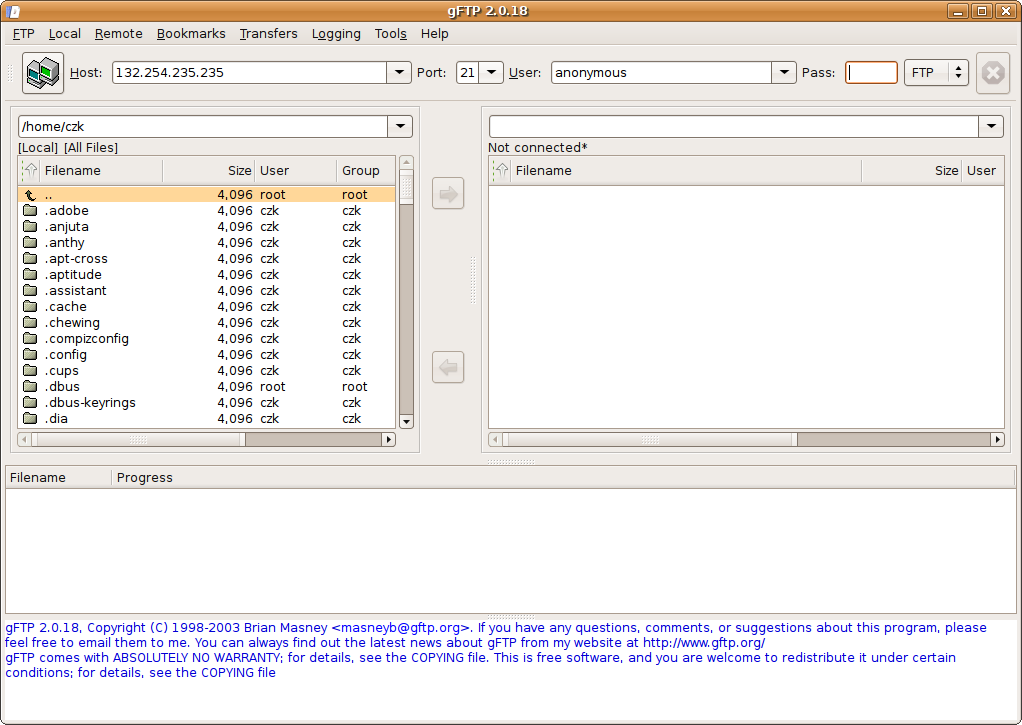Open the Bookmarks menu

click(191, 34)
